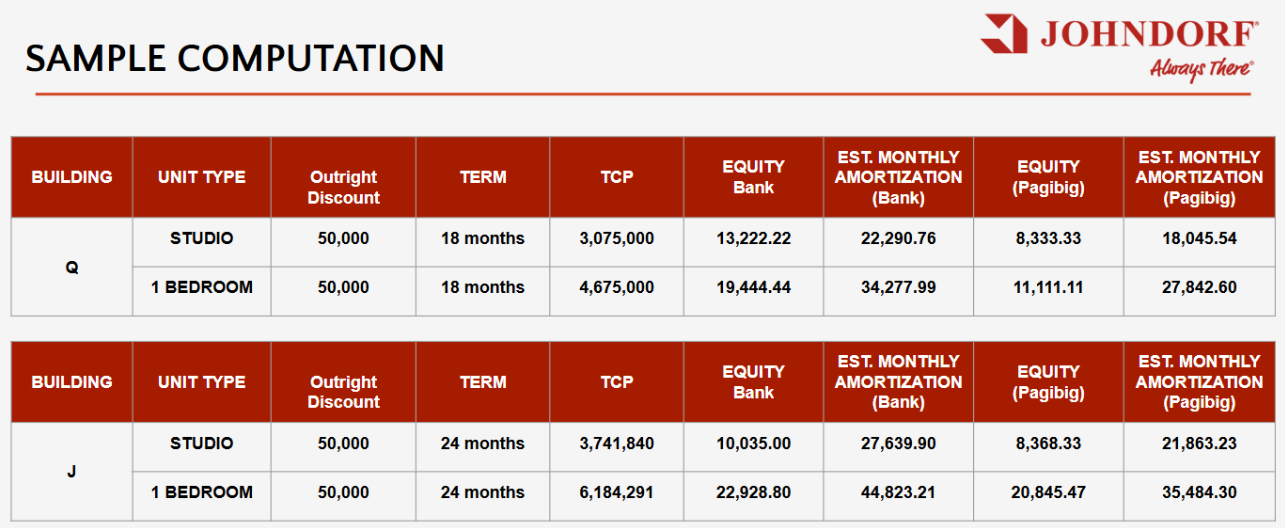The height and width of the screenshot is (528, 1285).
Task: Click the 3,075,000 TCP value
Action: [616, 239]
